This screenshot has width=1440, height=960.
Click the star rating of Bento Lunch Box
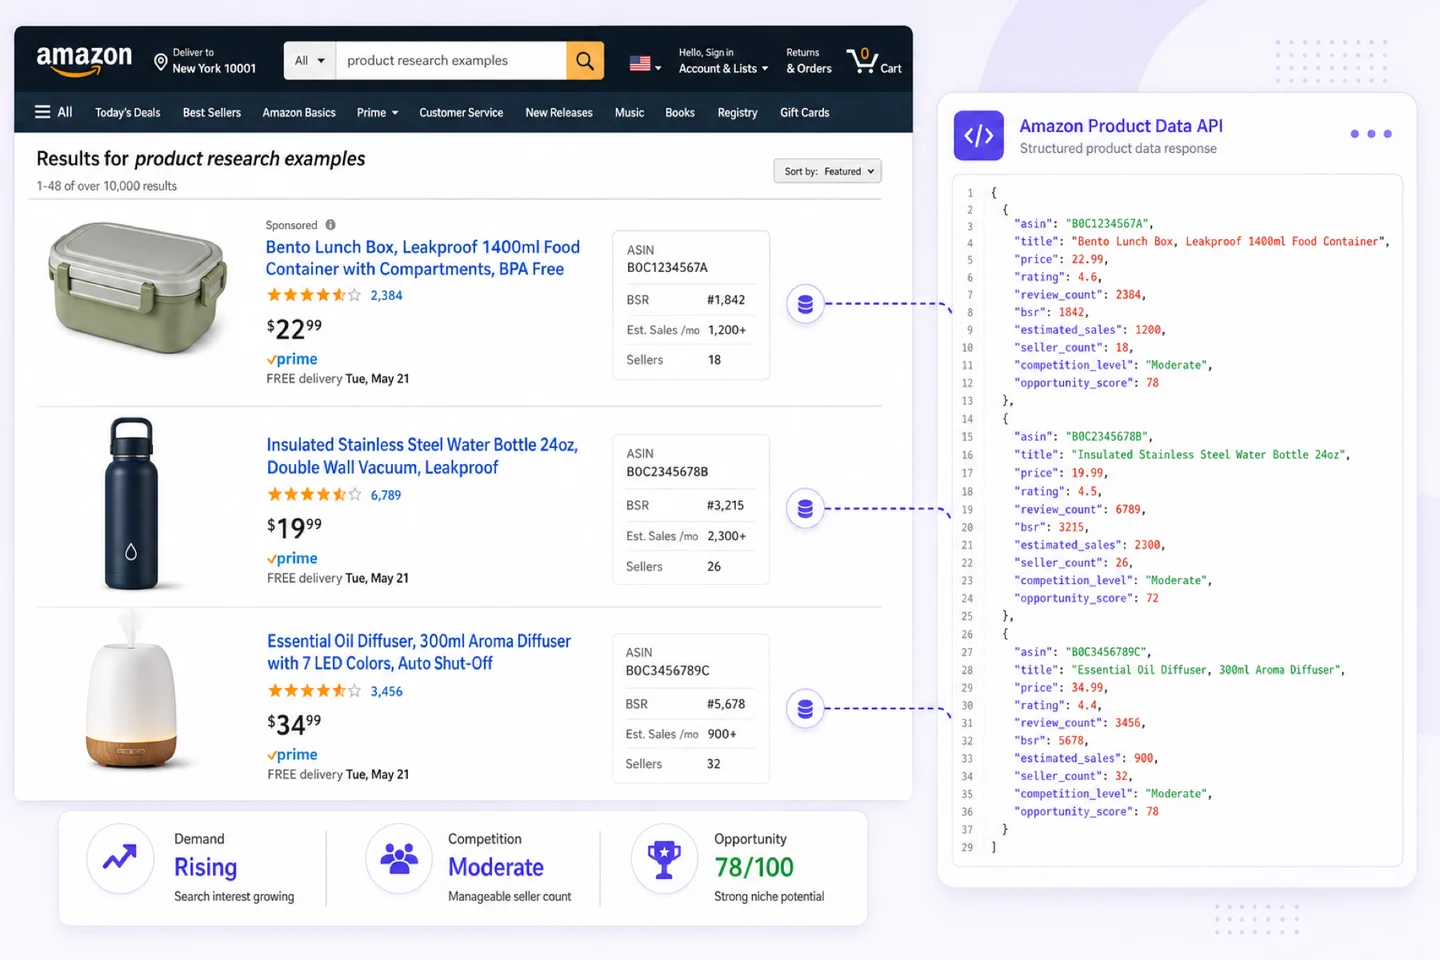(x=314, y=295)
